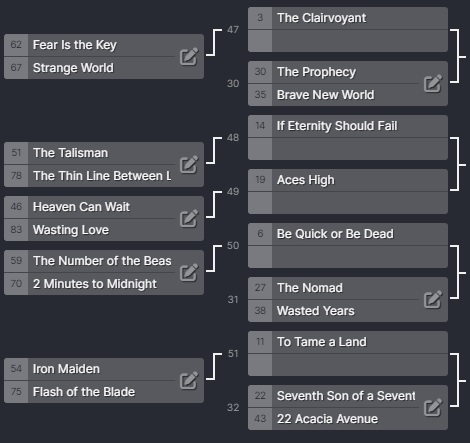This screenshot has width=470, height=443.
Task: Select If Eternity Should Fail entry
Action: point(348,126)
